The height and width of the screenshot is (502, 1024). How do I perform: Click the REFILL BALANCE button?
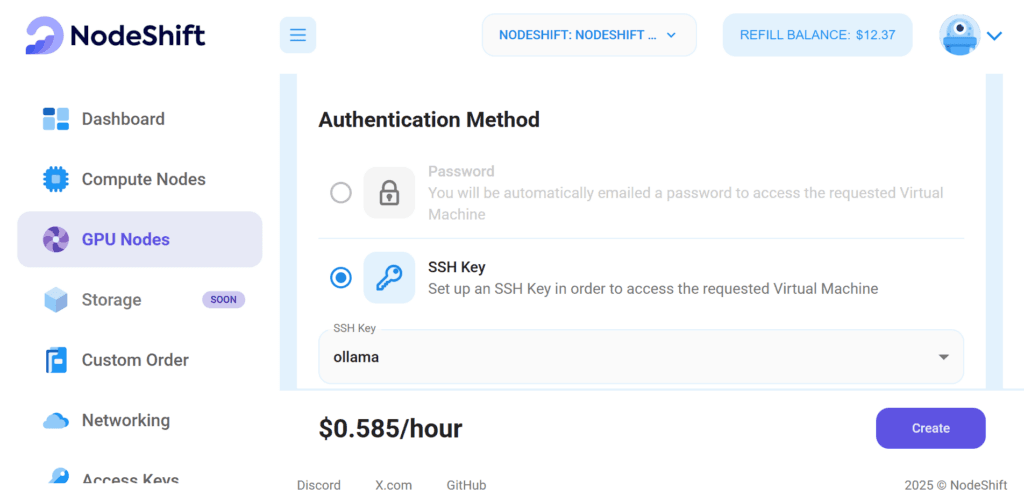pos(817,35)
